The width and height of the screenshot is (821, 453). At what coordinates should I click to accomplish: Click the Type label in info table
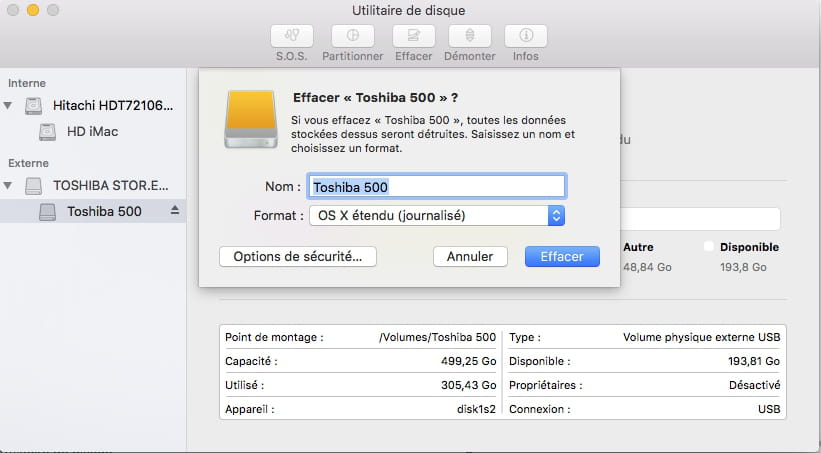(x=525, y=337)
